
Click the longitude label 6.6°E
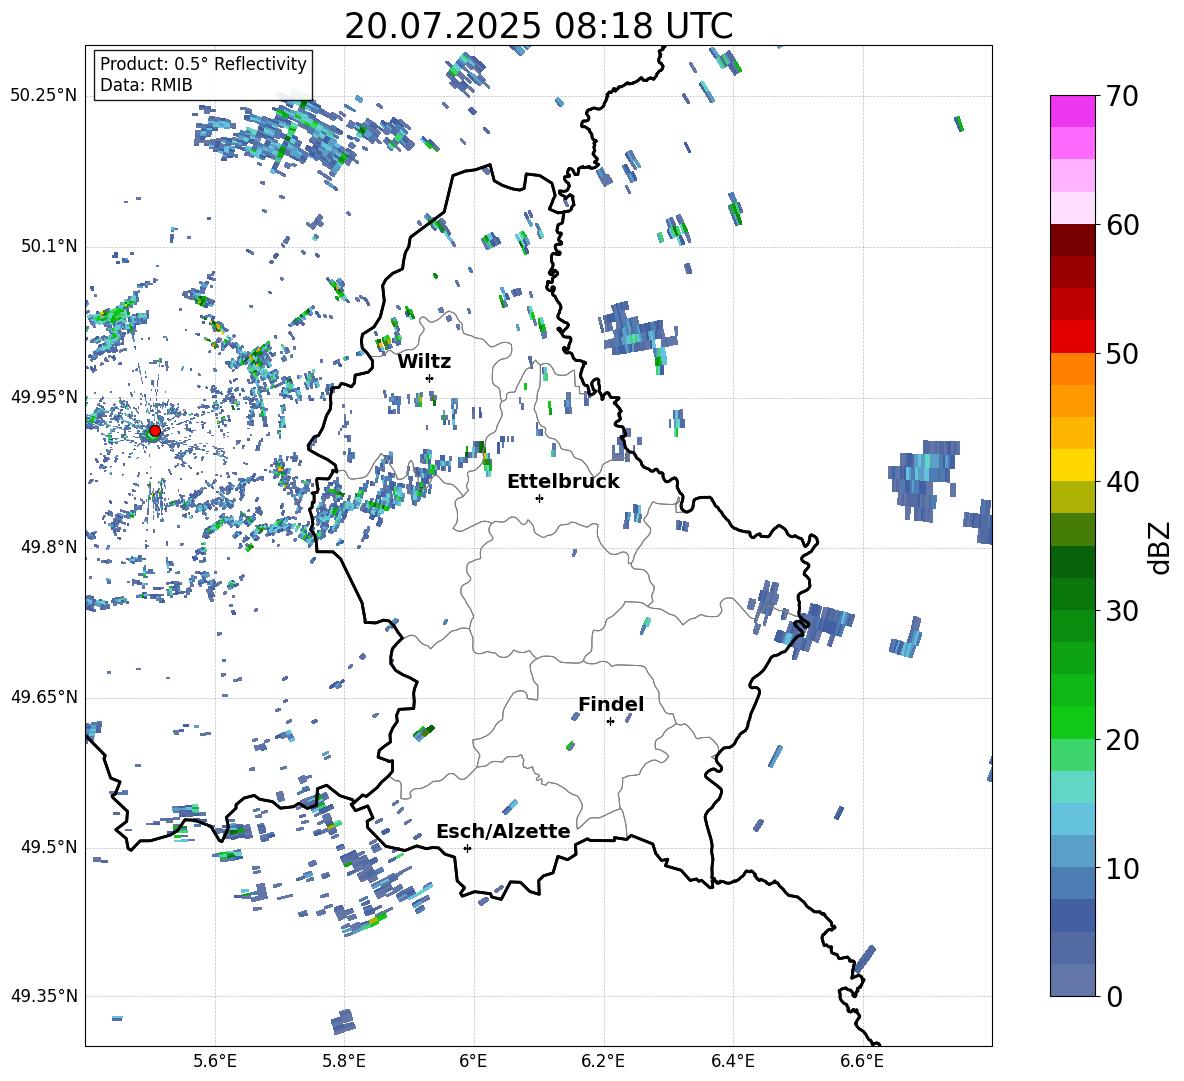(x=862, y=1062)
